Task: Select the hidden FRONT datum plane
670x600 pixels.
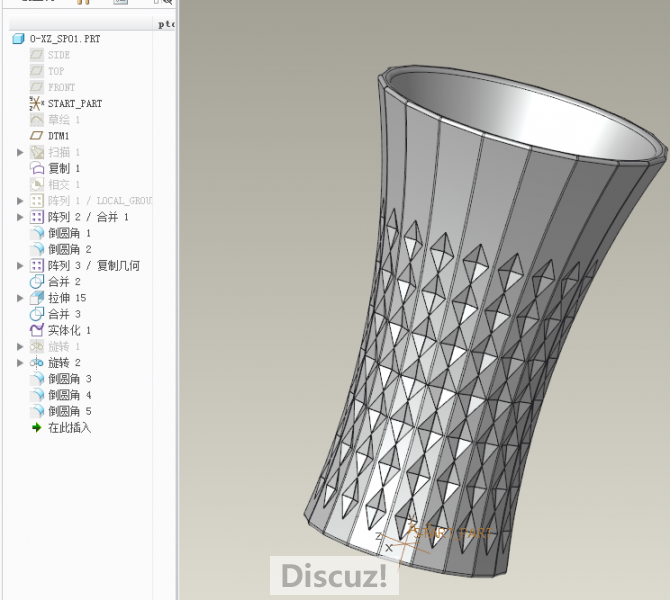Action: pyautogui.click(x=61, y=87)
